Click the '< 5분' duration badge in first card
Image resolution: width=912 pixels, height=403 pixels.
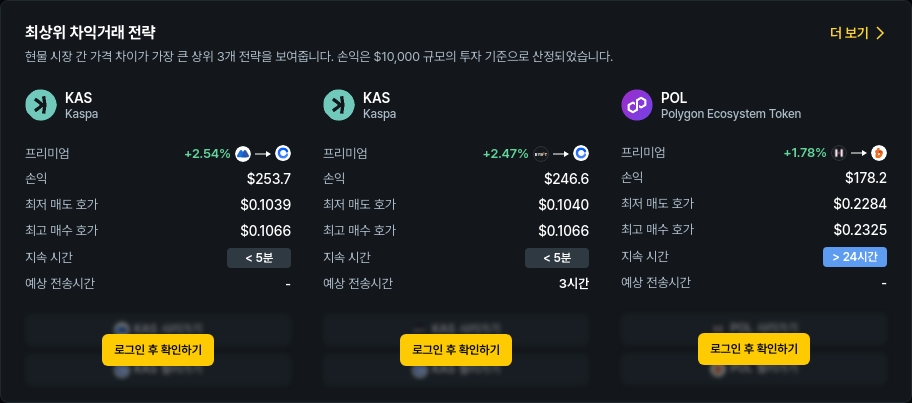(x=259, y=258)
